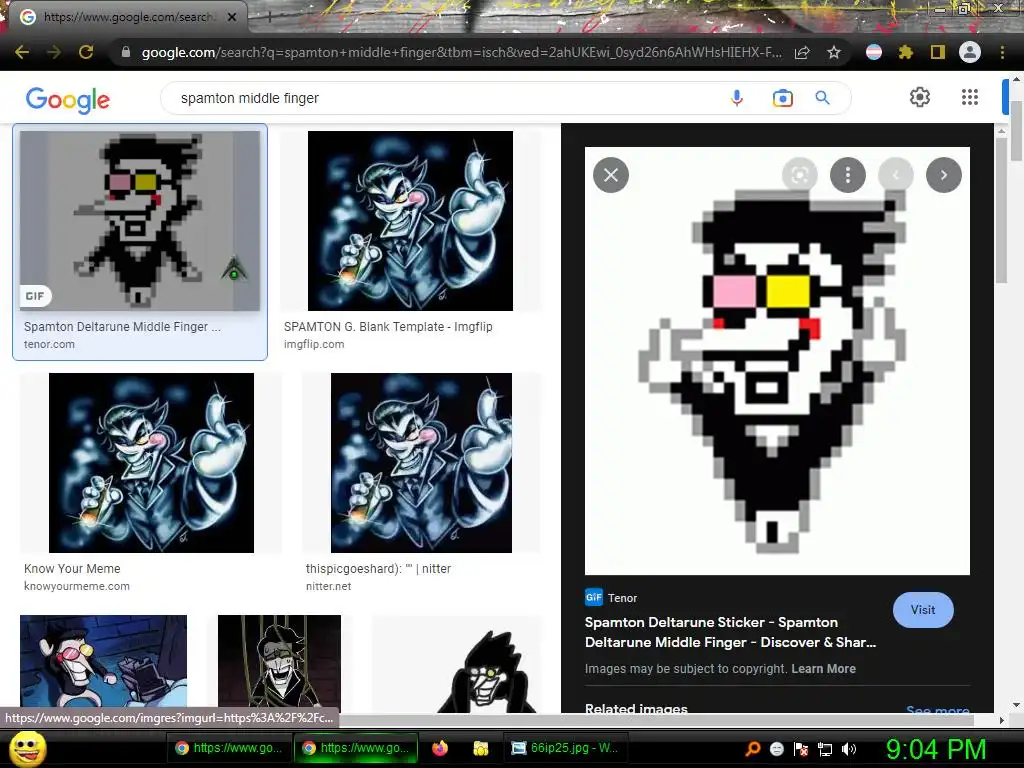Viewport: 1024px width, 768px height.
Task: Launch Firefox from the taskbar
Action: click(440, 748)
